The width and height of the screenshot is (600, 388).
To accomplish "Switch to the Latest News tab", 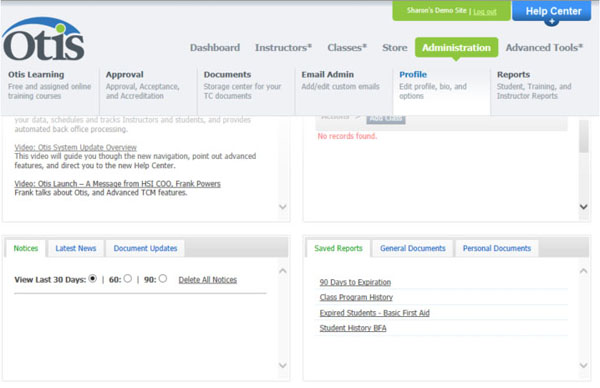I will [x=76, y=248].
